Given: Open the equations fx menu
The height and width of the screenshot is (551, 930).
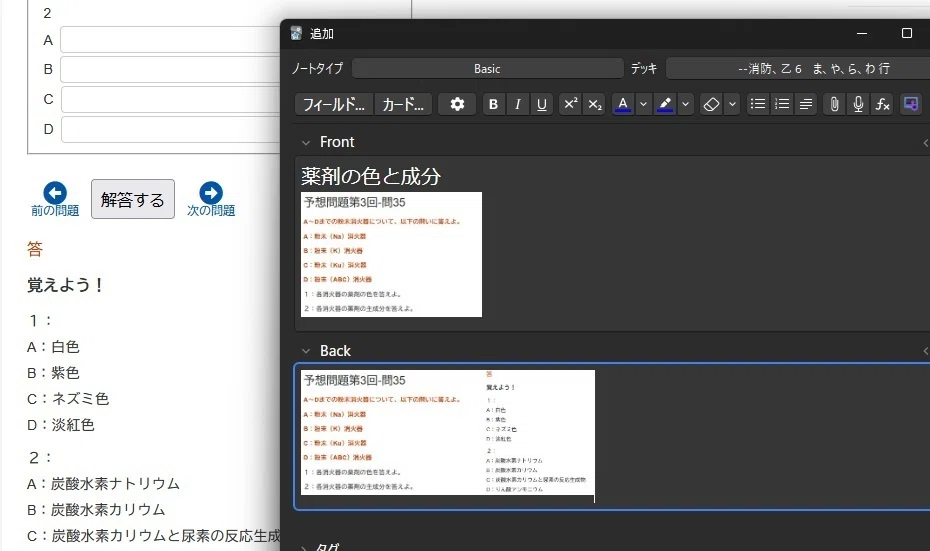Looking at the screenshot, I should 883,104.
